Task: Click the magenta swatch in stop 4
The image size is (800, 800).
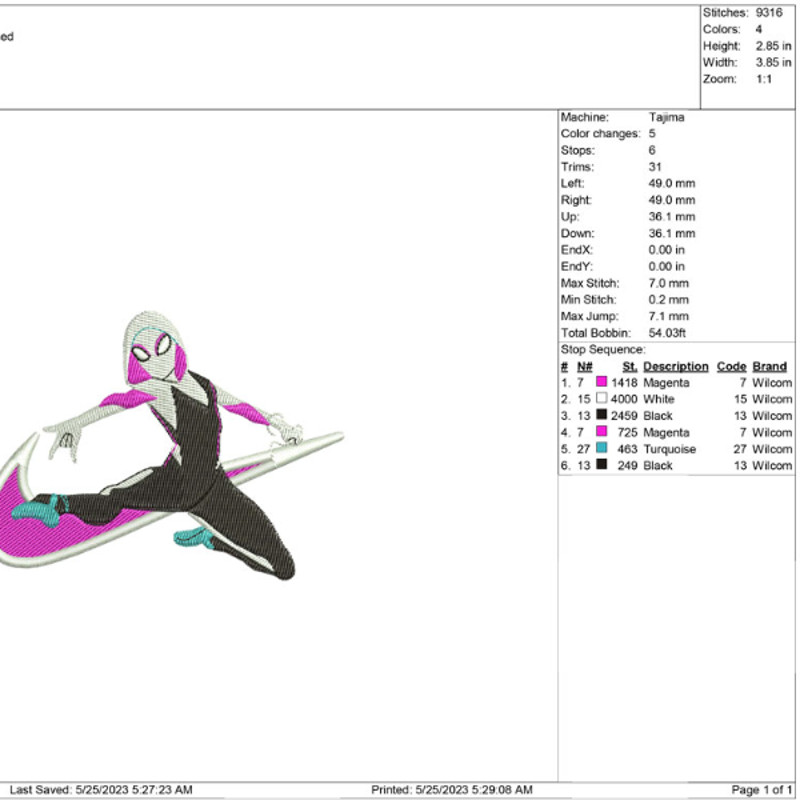Action: [601, 433]
